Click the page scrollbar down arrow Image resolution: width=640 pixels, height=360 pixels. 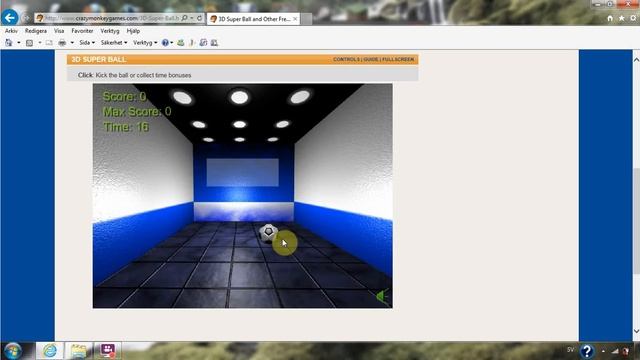tap(636, 331)
